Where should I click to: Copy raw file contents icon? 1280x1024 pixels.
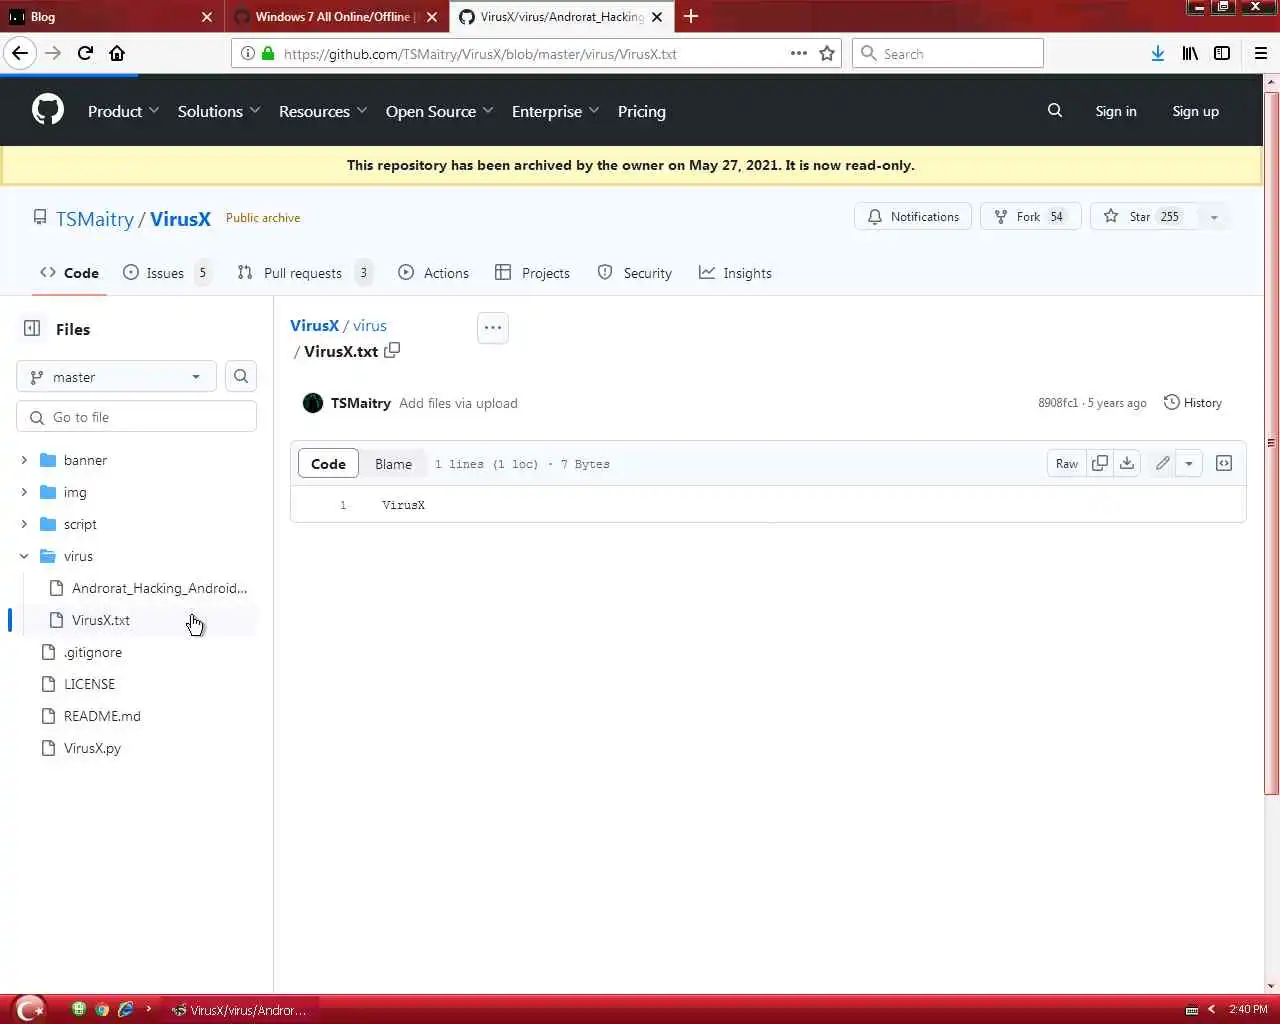(x=1100, y=463)
